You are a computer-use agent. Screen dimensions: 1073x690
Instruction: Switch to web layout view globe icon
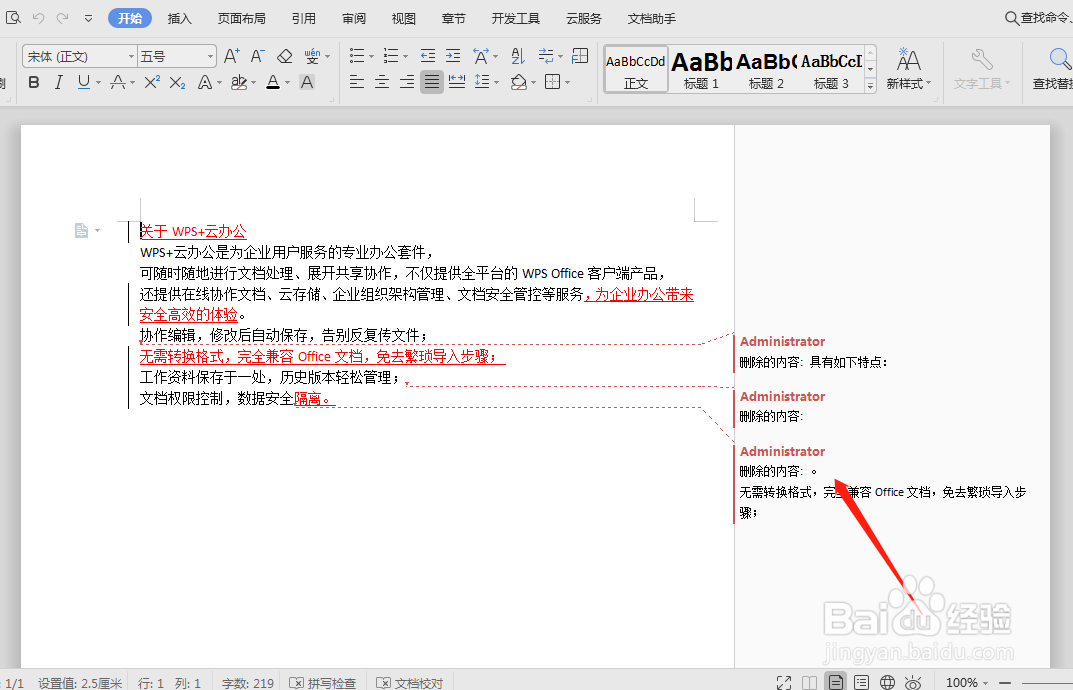pos(888,682)
